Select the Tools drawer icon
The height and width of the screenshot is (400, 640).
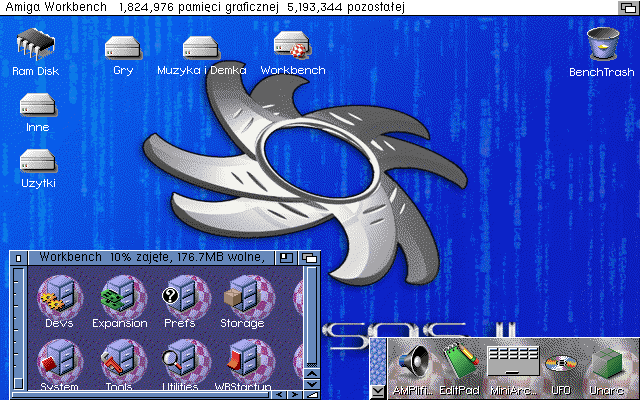coord(123,362)
